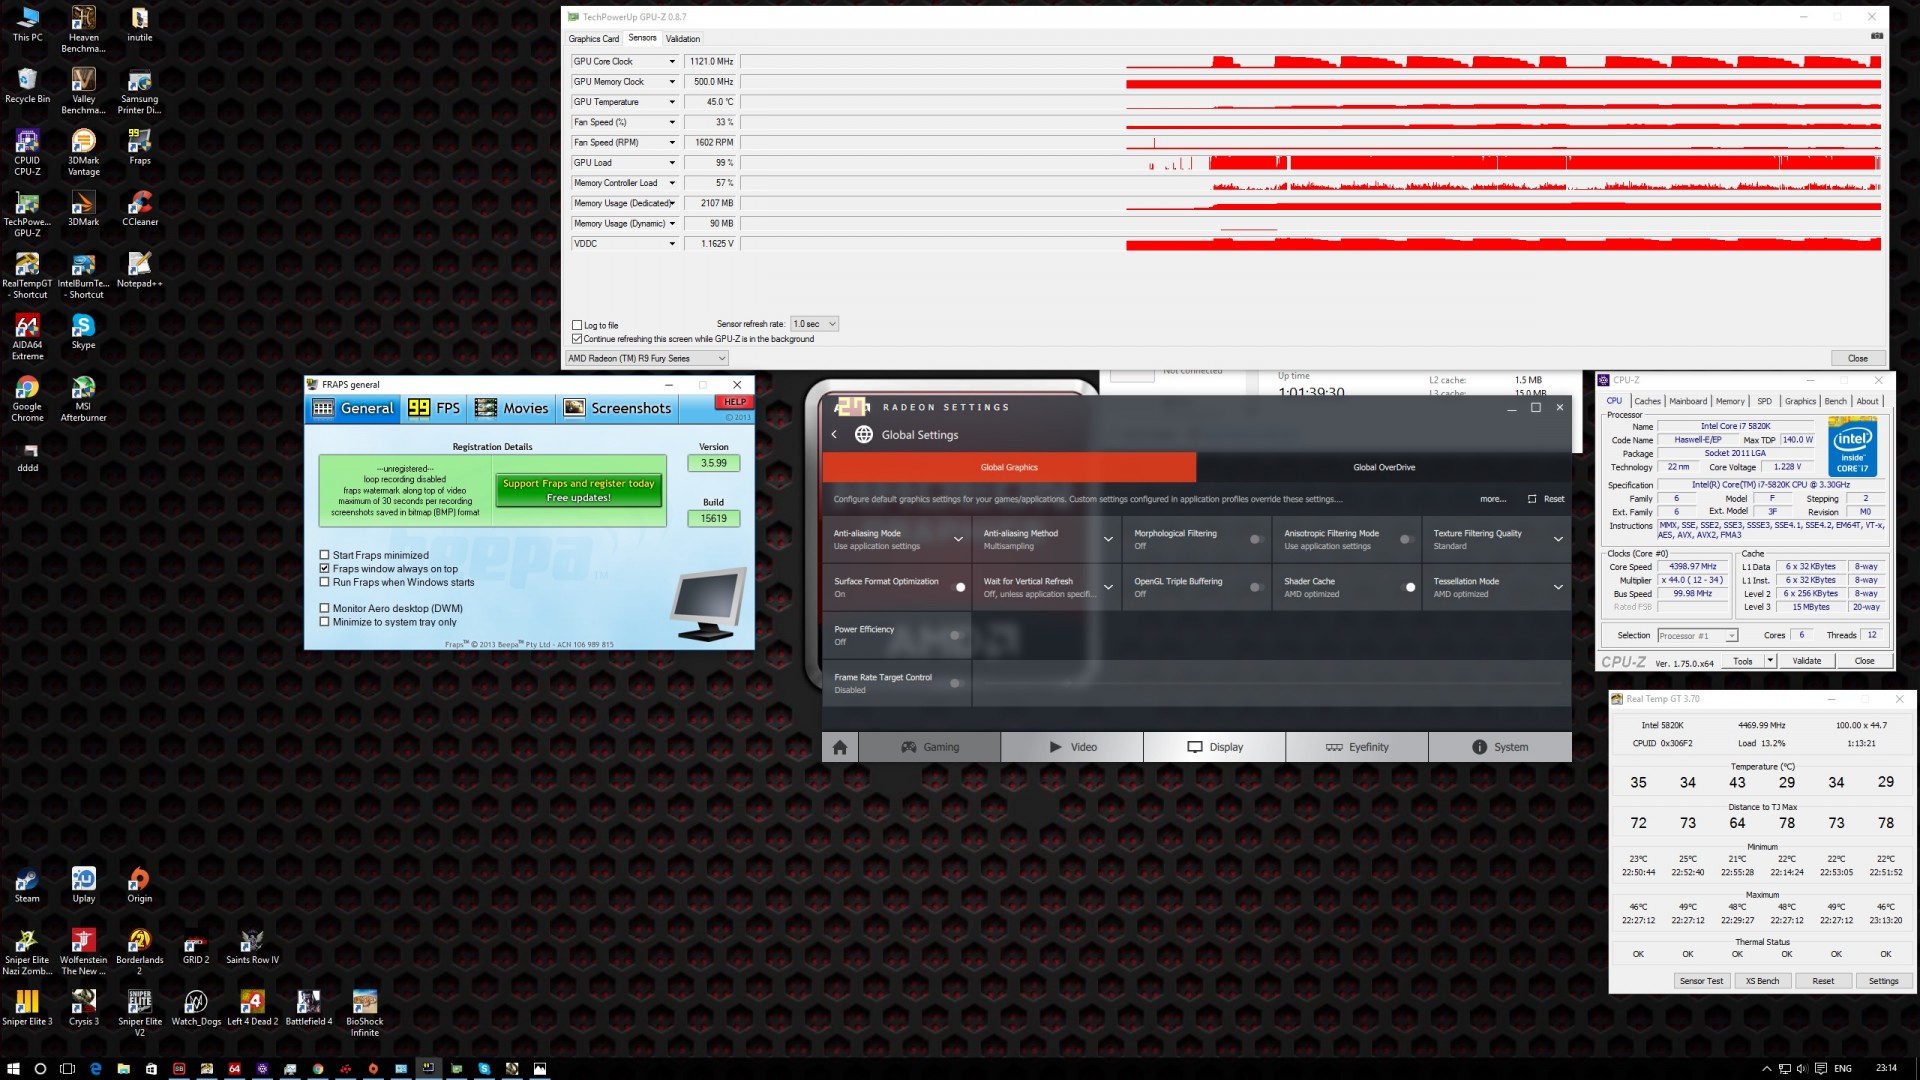1920x1080 pixels.
Task: Click Support Fraps and register today
Action: pos(579,490)
